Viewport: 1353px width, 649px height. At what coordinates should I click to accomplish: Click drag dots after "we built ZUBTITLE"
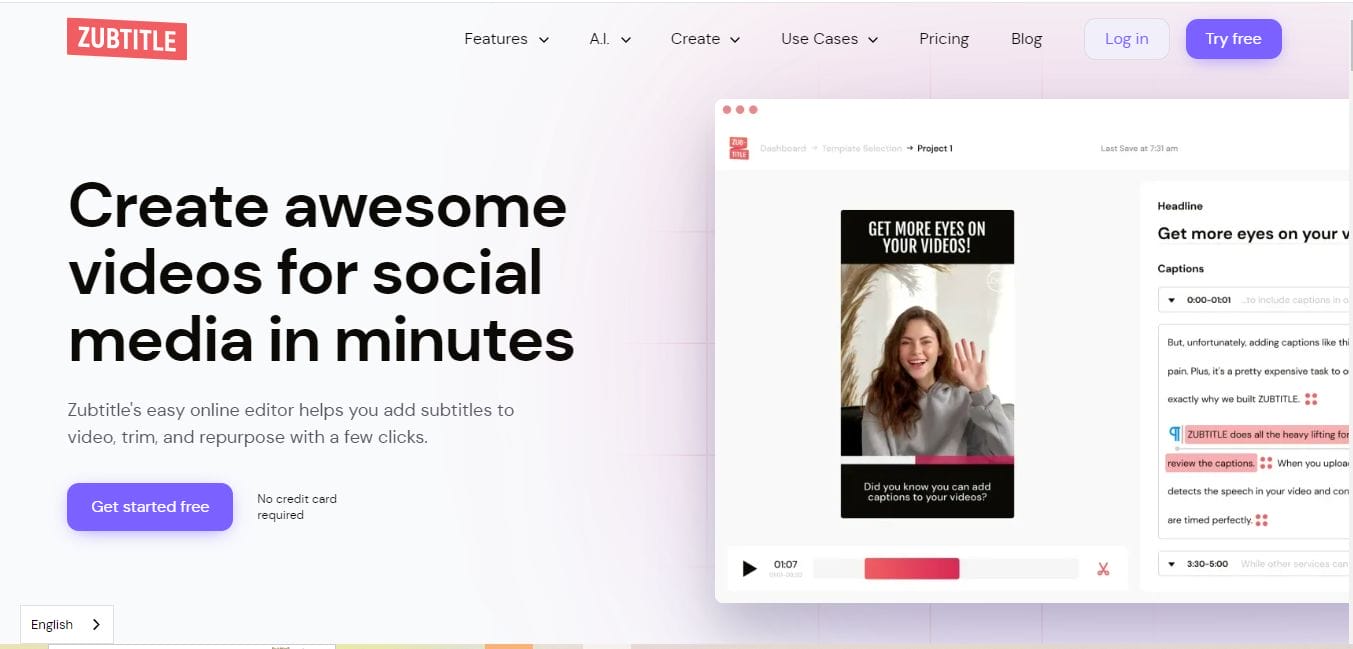[x=1311, y=398]
